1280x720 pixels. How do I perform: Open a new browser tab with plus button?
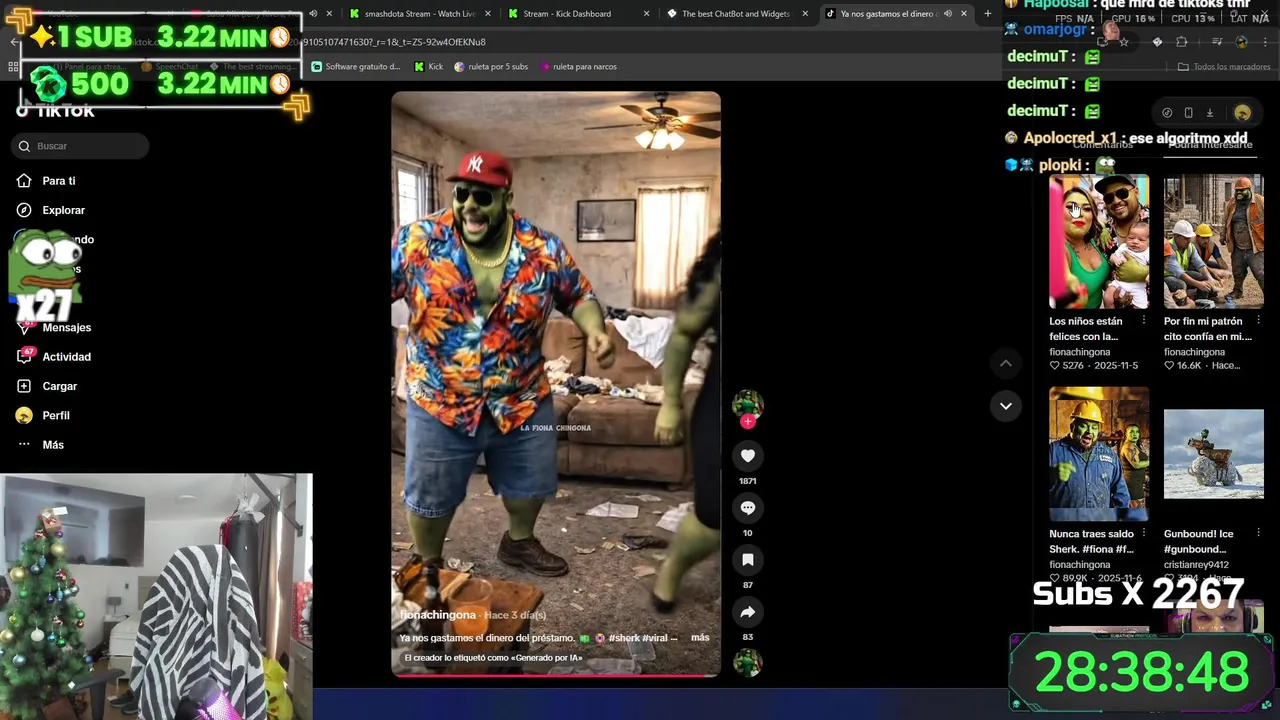point(988,14)
